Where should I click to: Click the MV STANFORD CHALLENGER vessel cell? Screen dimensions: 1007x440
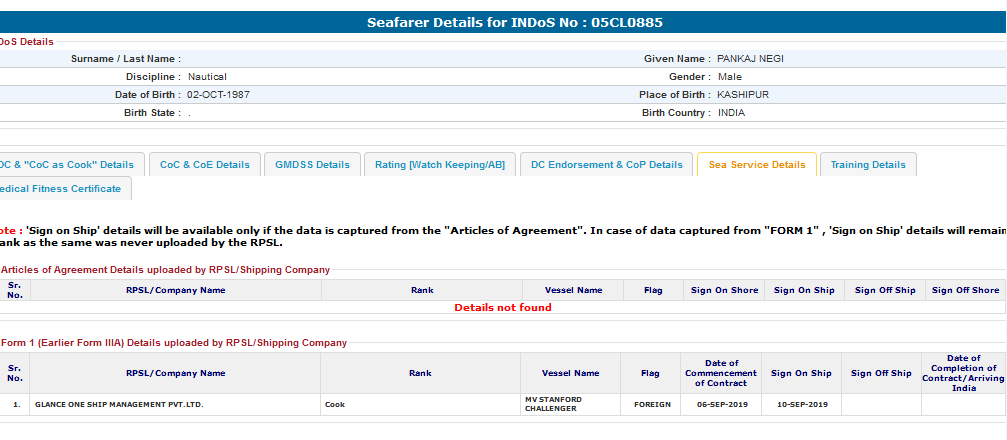(552, 405)
